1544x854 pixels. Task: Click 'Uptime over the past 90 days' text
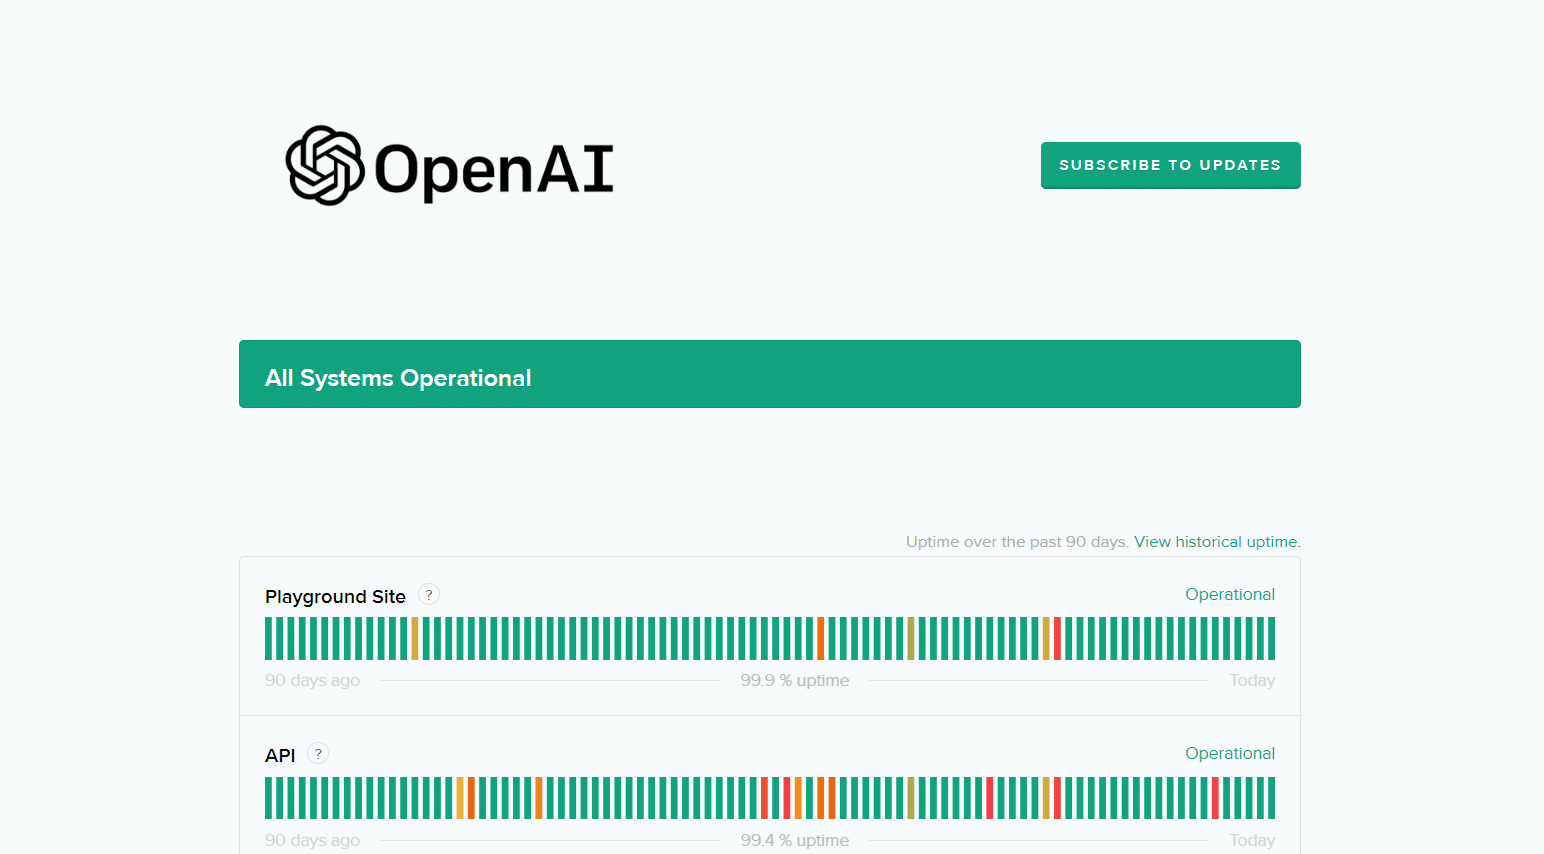pos(1017,542)
